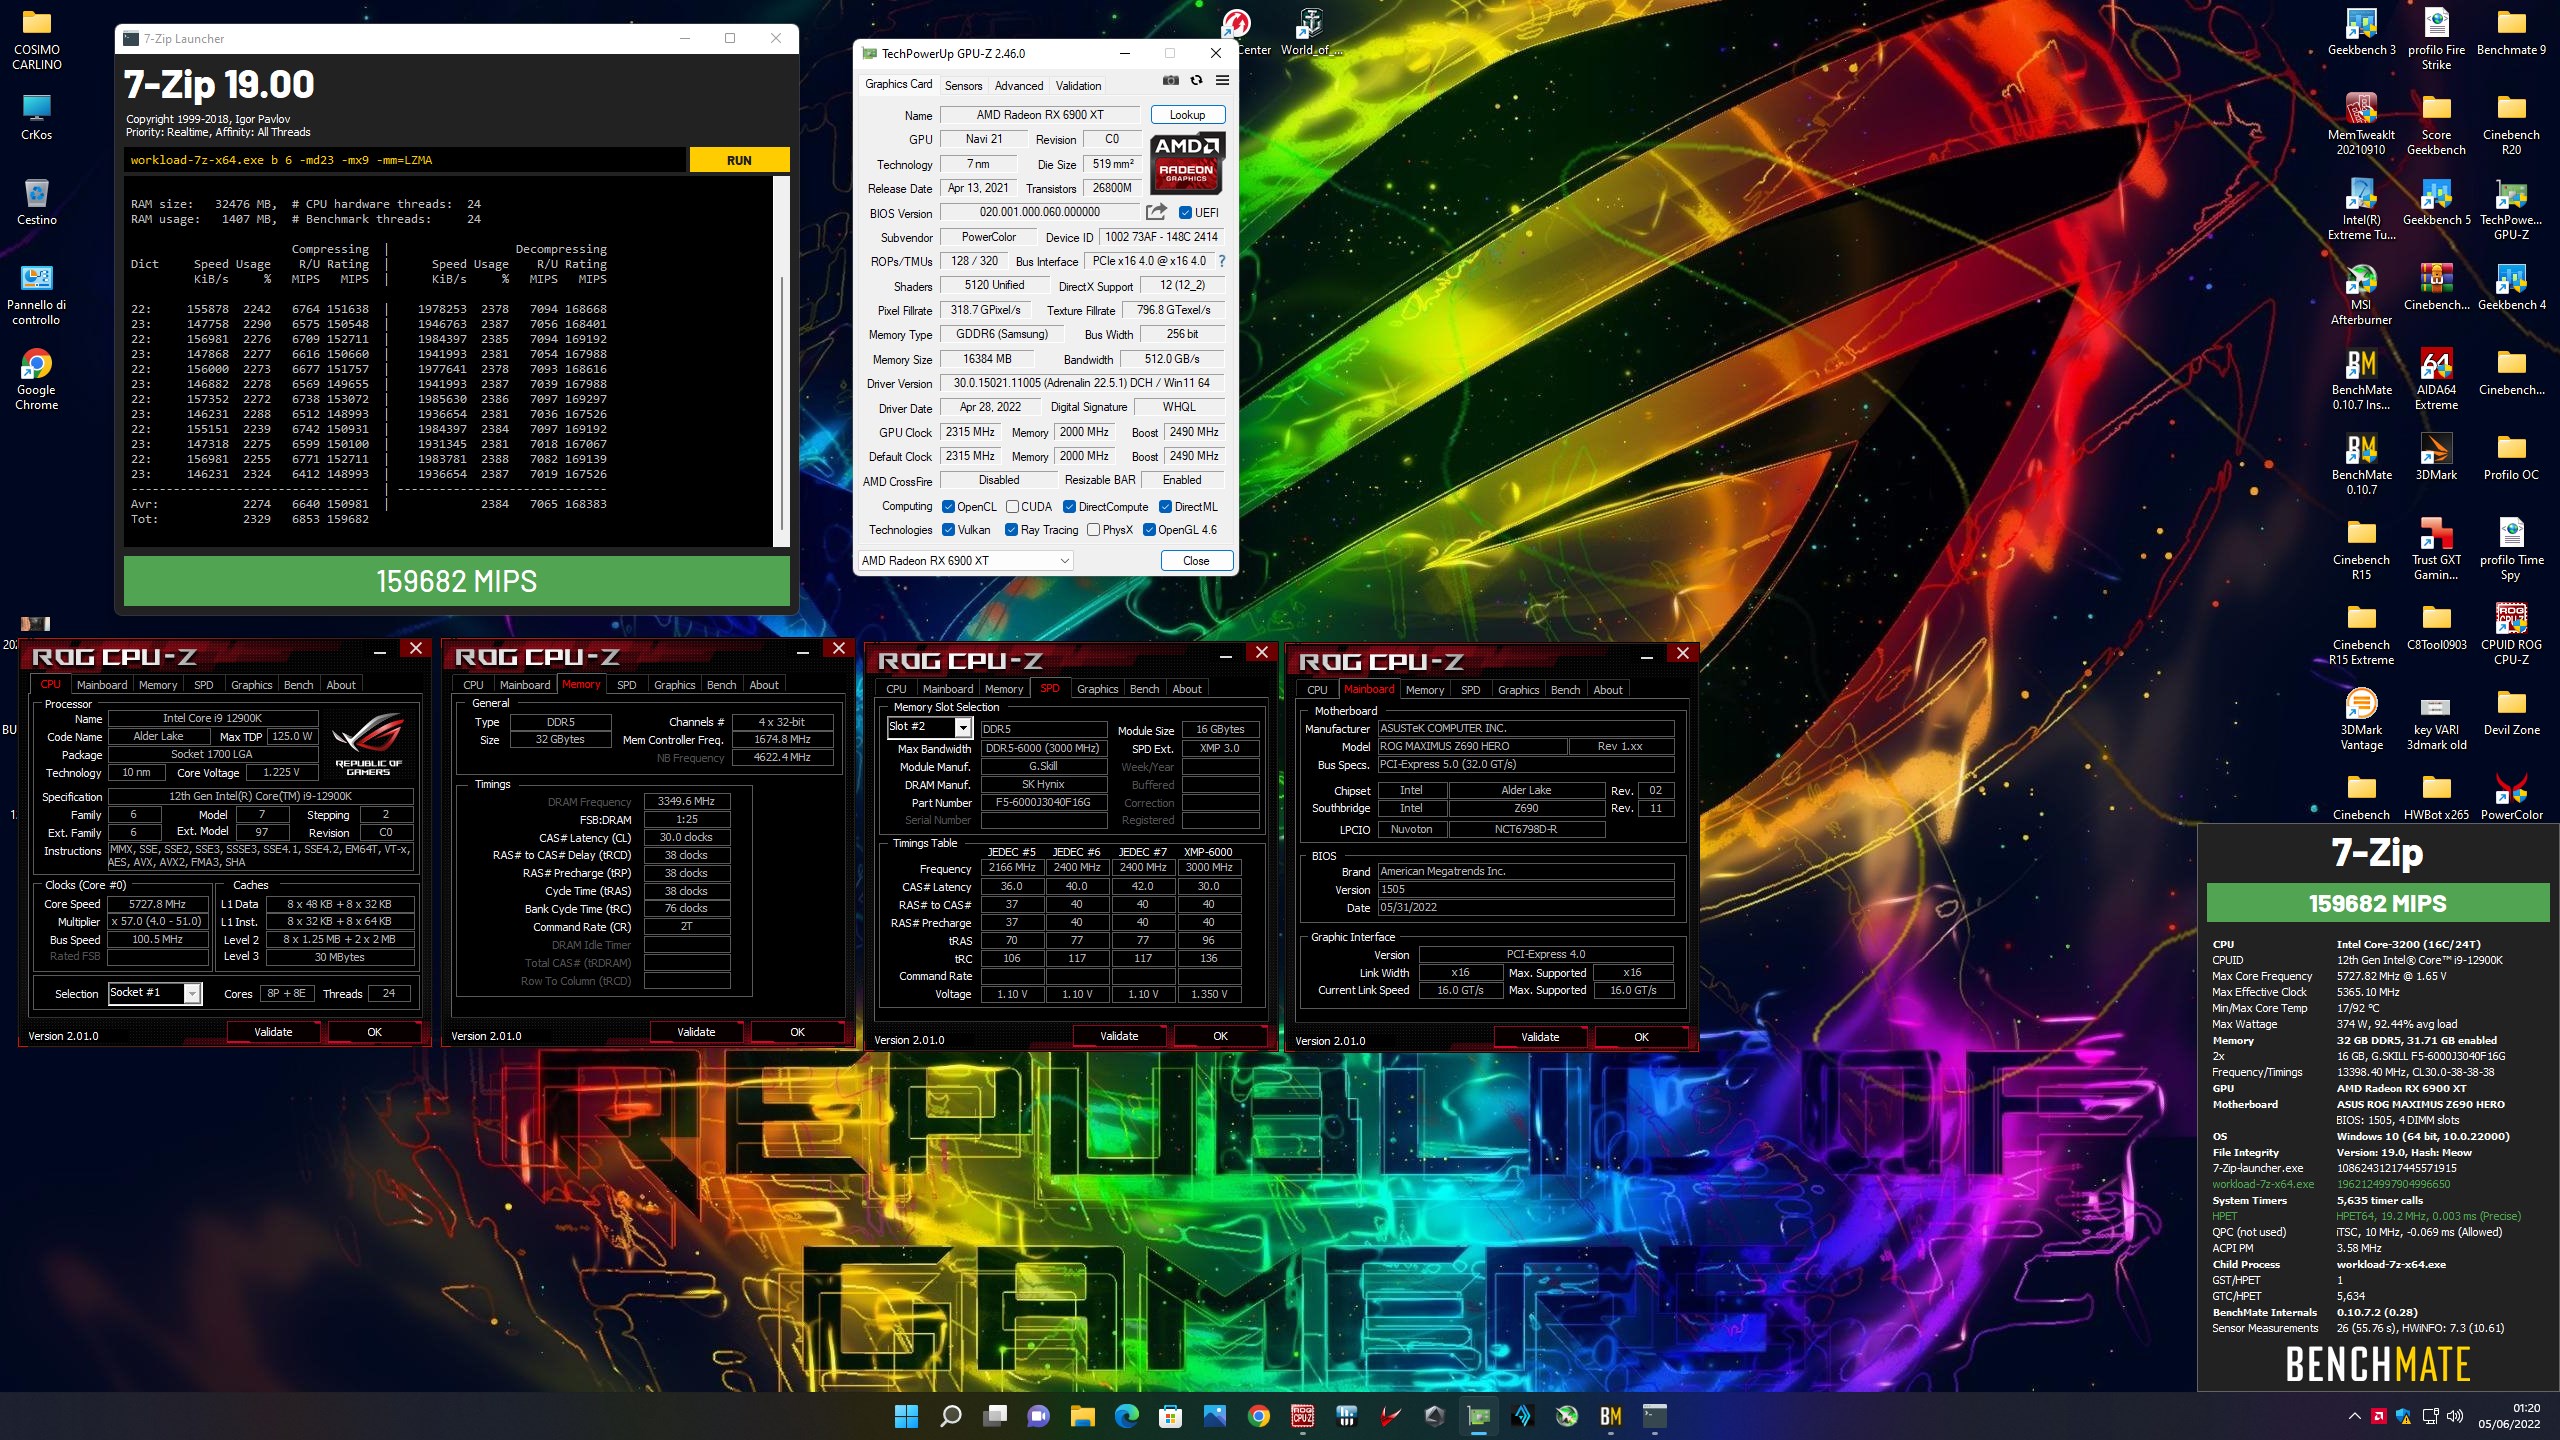
Task: Open Intel Extreme Tuning desktop icon
Action: coord(2361,209)
